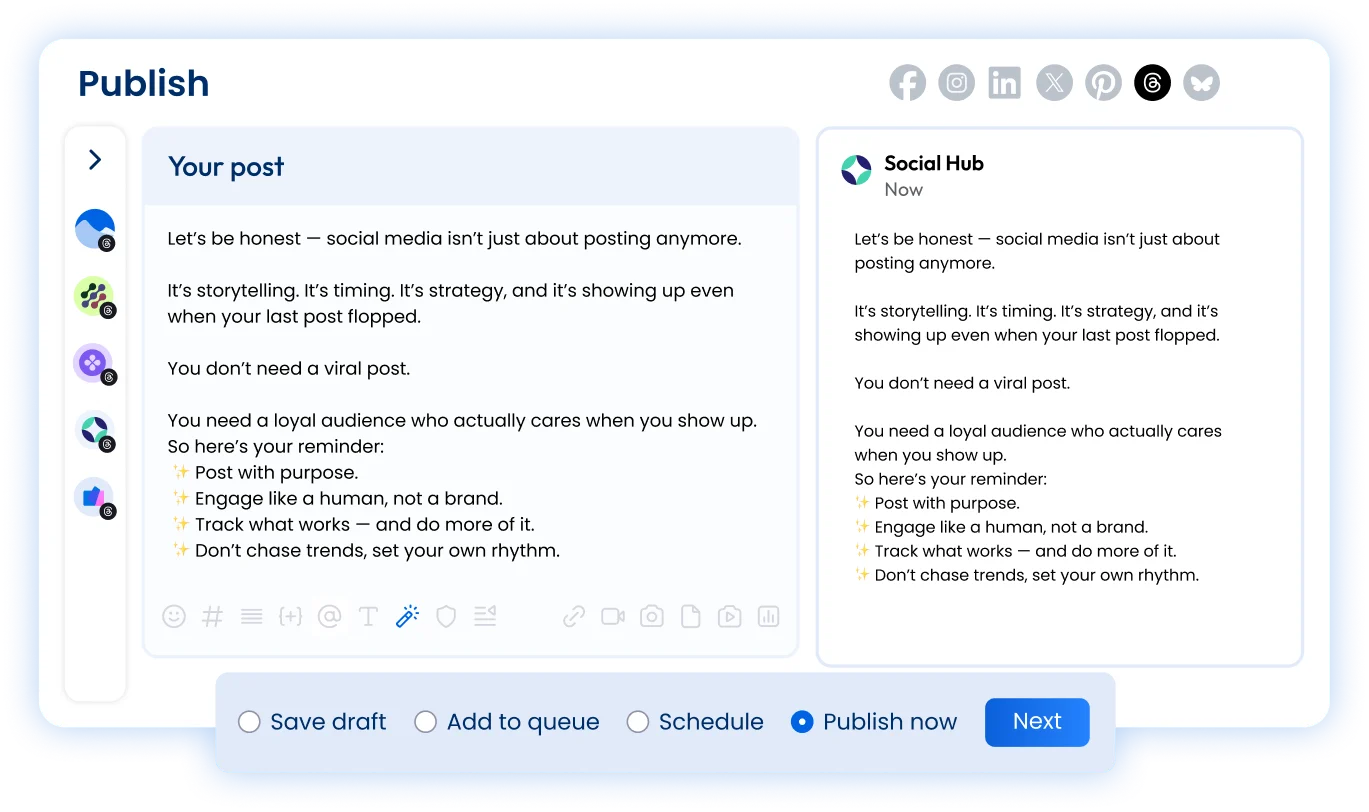Viewport: 1369px width, 812px height.
Task: Enable the Add to queue option
Action: [x=425, y=721]
